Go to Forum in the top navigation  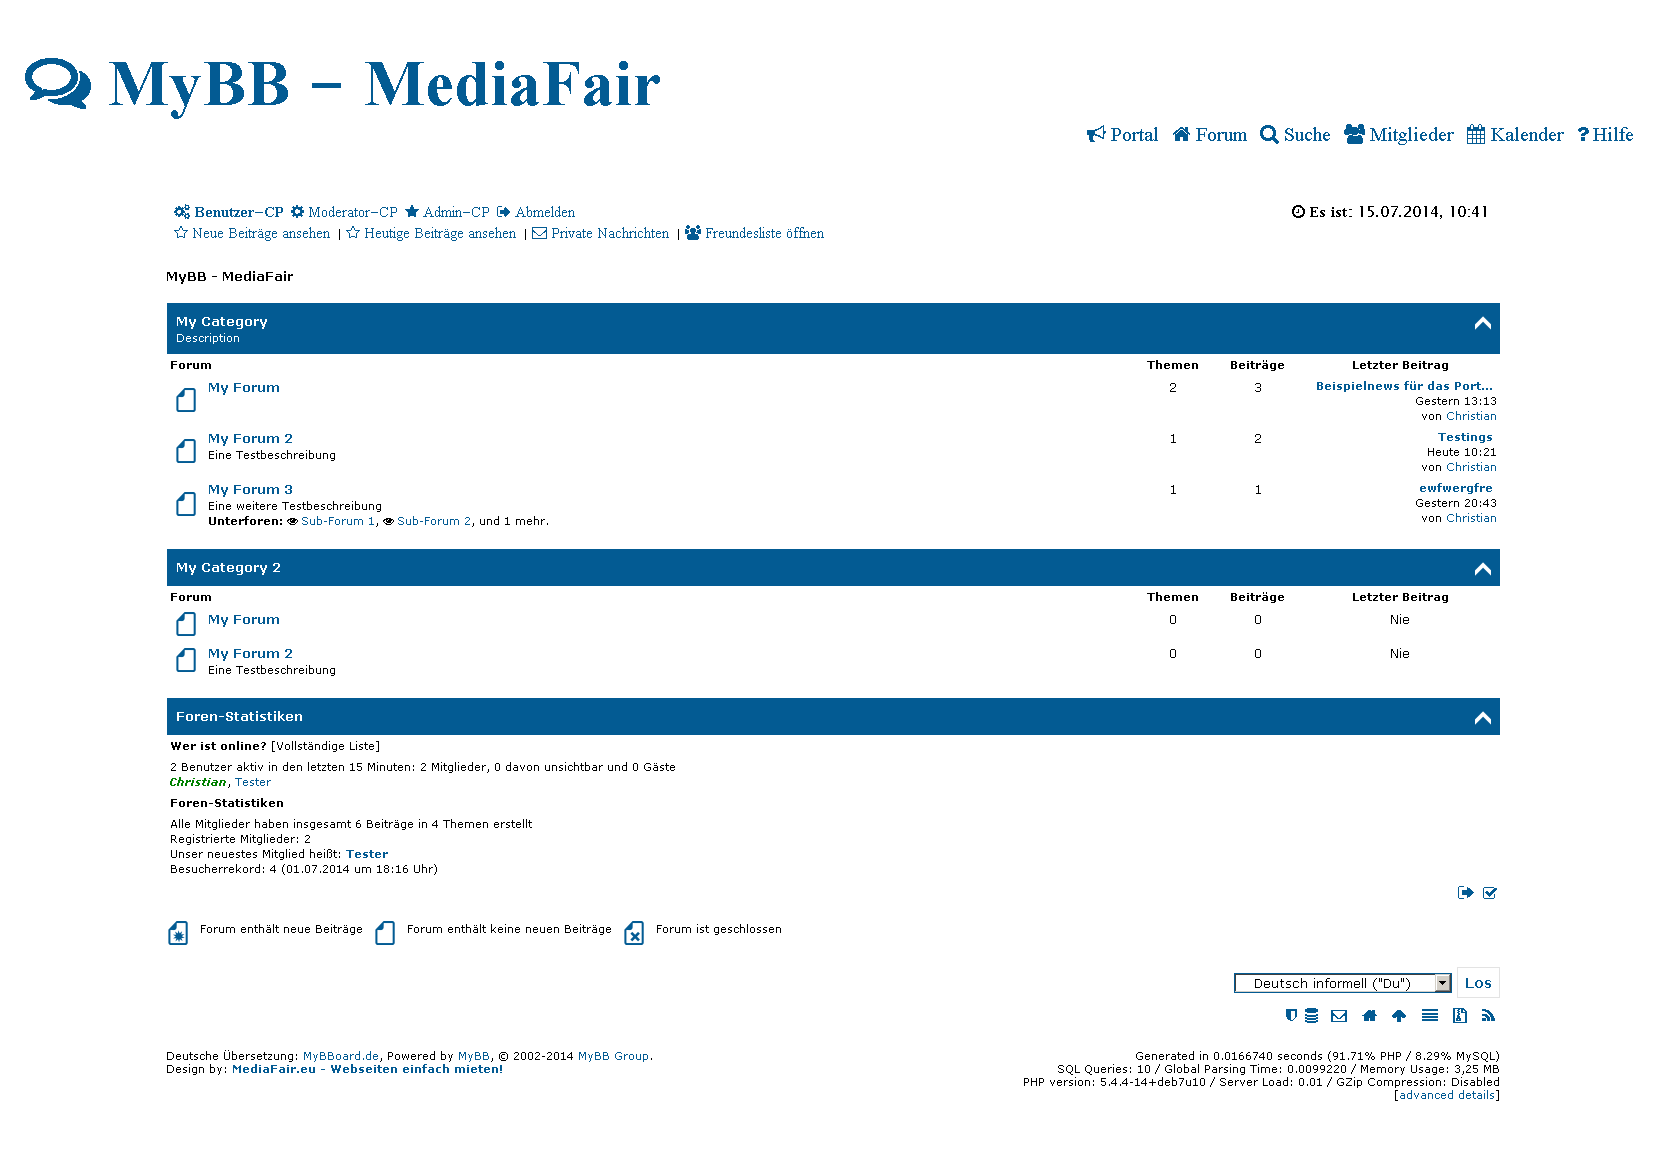(1210, 135)
